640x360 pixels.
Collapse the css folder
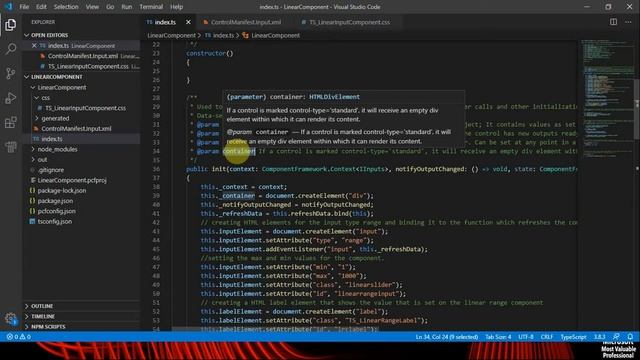click(37, 98)
